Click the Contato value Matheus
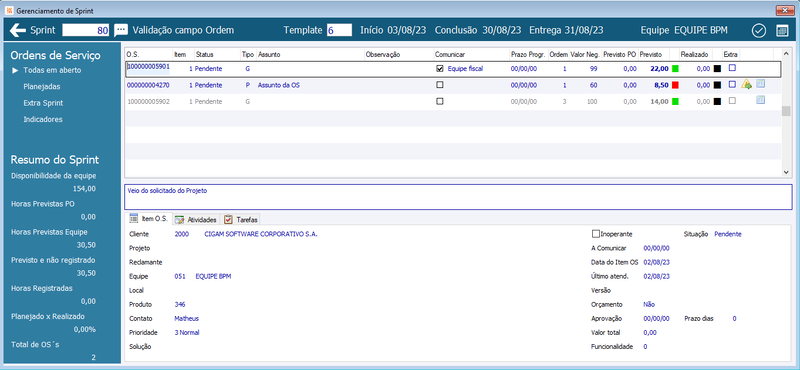The image size is (800, 370). [x=187, y=318]
